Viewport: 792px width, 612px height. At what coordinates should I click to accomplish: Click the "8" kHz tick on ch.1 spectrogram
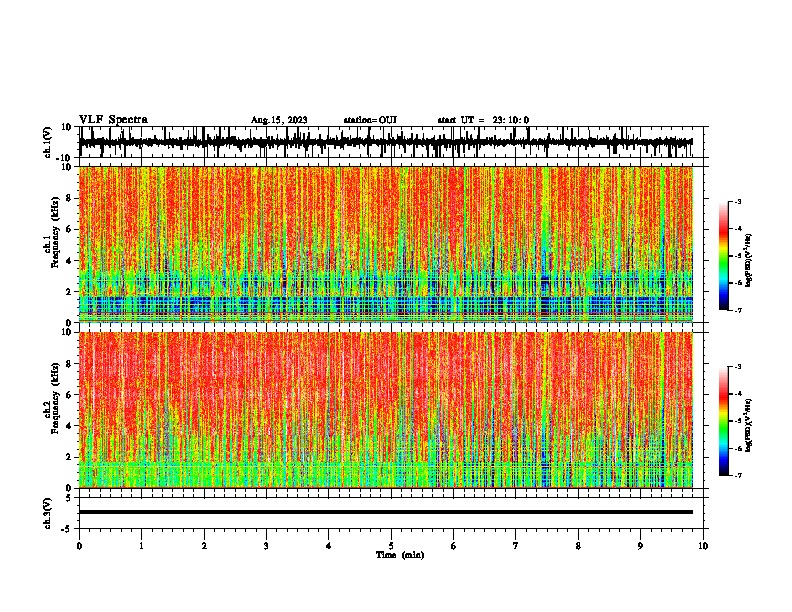tap(69, 198)
